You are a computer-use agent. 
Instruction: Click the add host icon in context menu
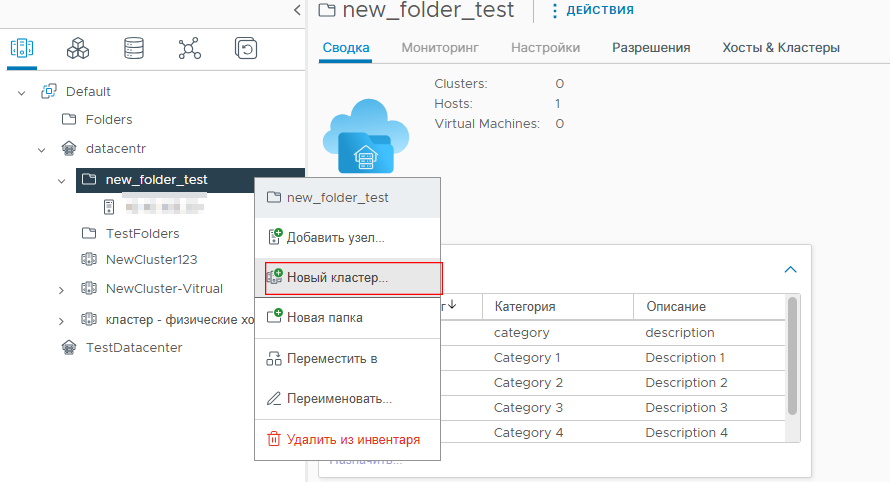tap(275, 237)
